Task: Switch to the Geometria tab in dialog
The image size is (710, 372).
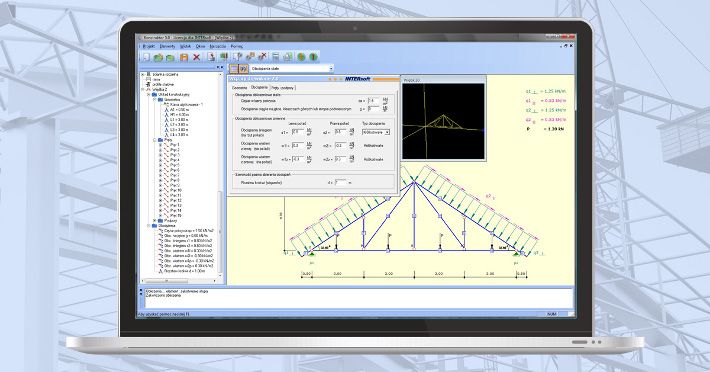Action: 240,88
